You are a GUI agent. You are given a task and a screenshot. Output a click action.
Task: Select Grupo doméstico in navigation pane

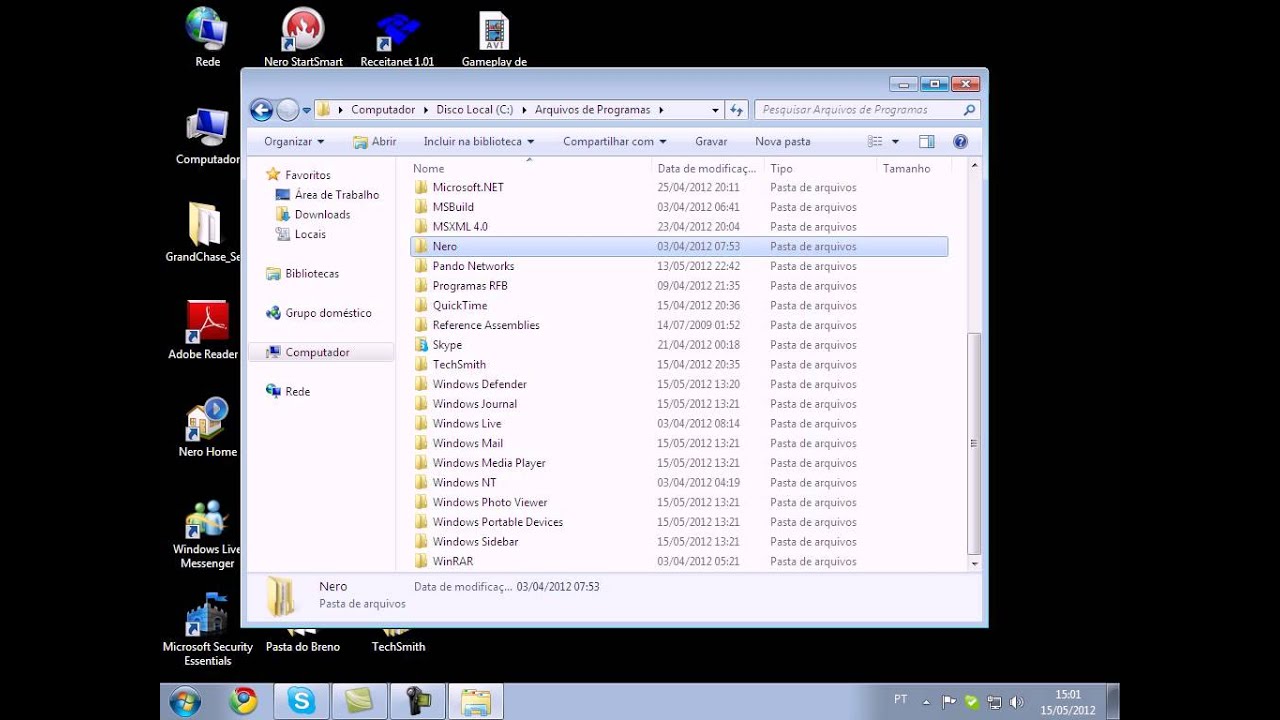click(328, 313)
